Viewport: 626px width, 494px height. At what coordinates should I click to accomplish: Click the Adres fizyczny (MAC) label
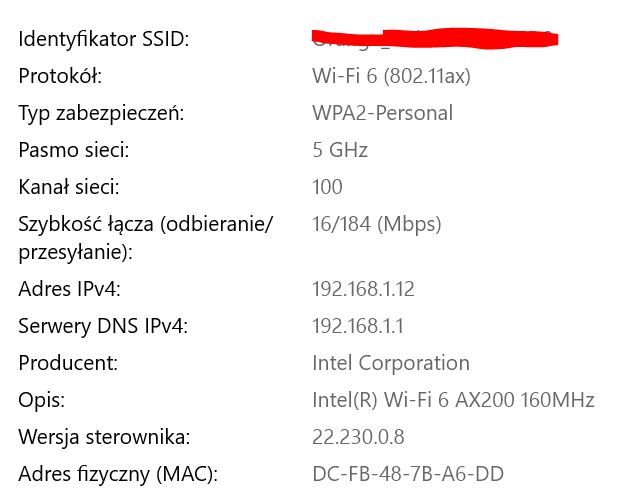pos(118,474)
